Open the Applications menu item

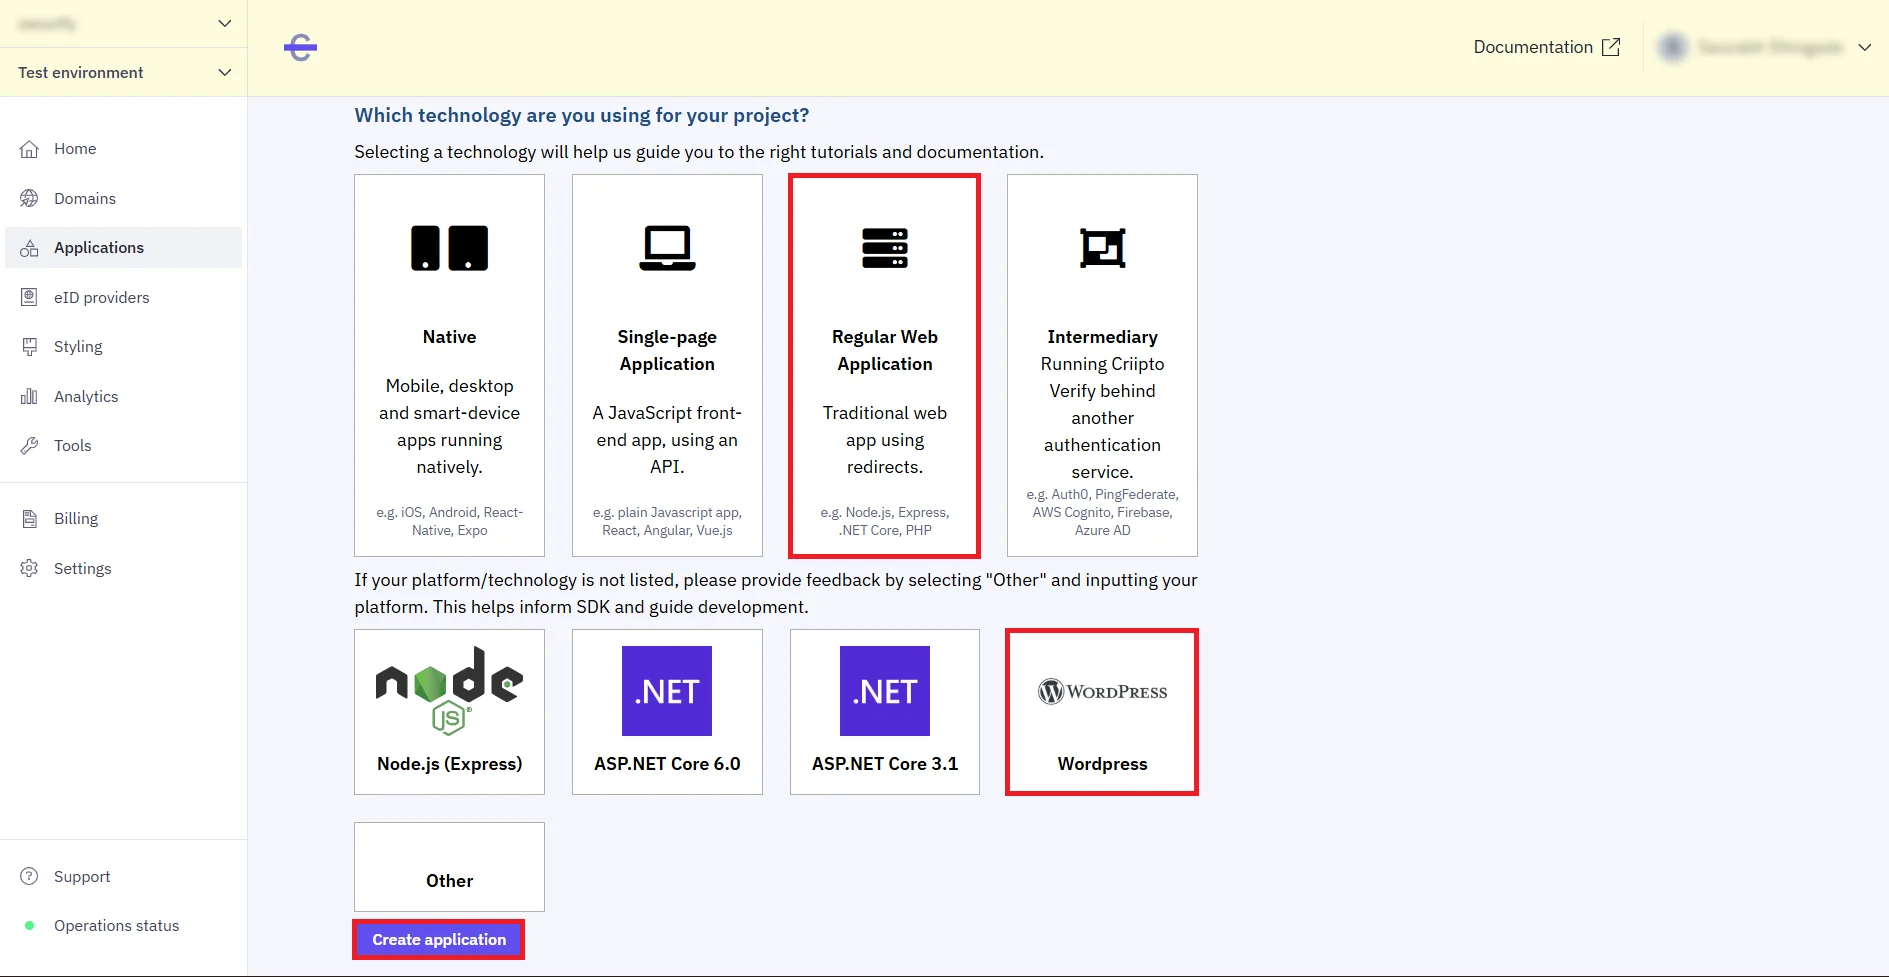coord(99,248)
